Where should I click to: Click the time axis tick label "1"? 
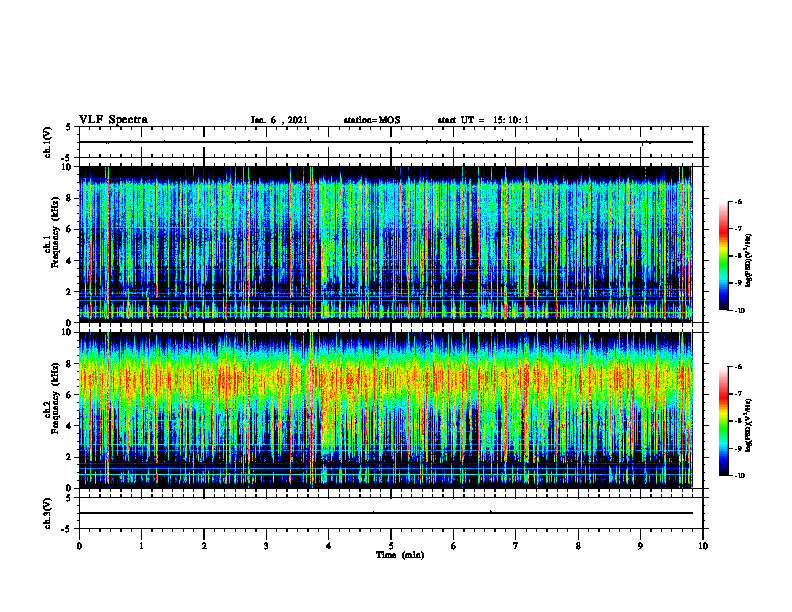point(141,546)
